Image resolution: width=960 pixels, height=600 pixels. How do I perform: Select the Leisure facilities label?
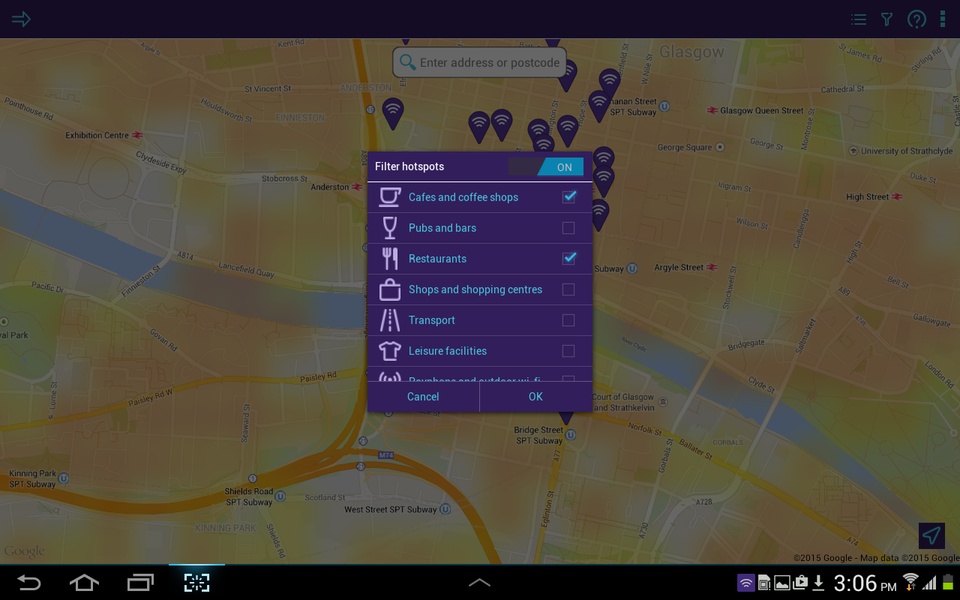click(x=448, y=351)
